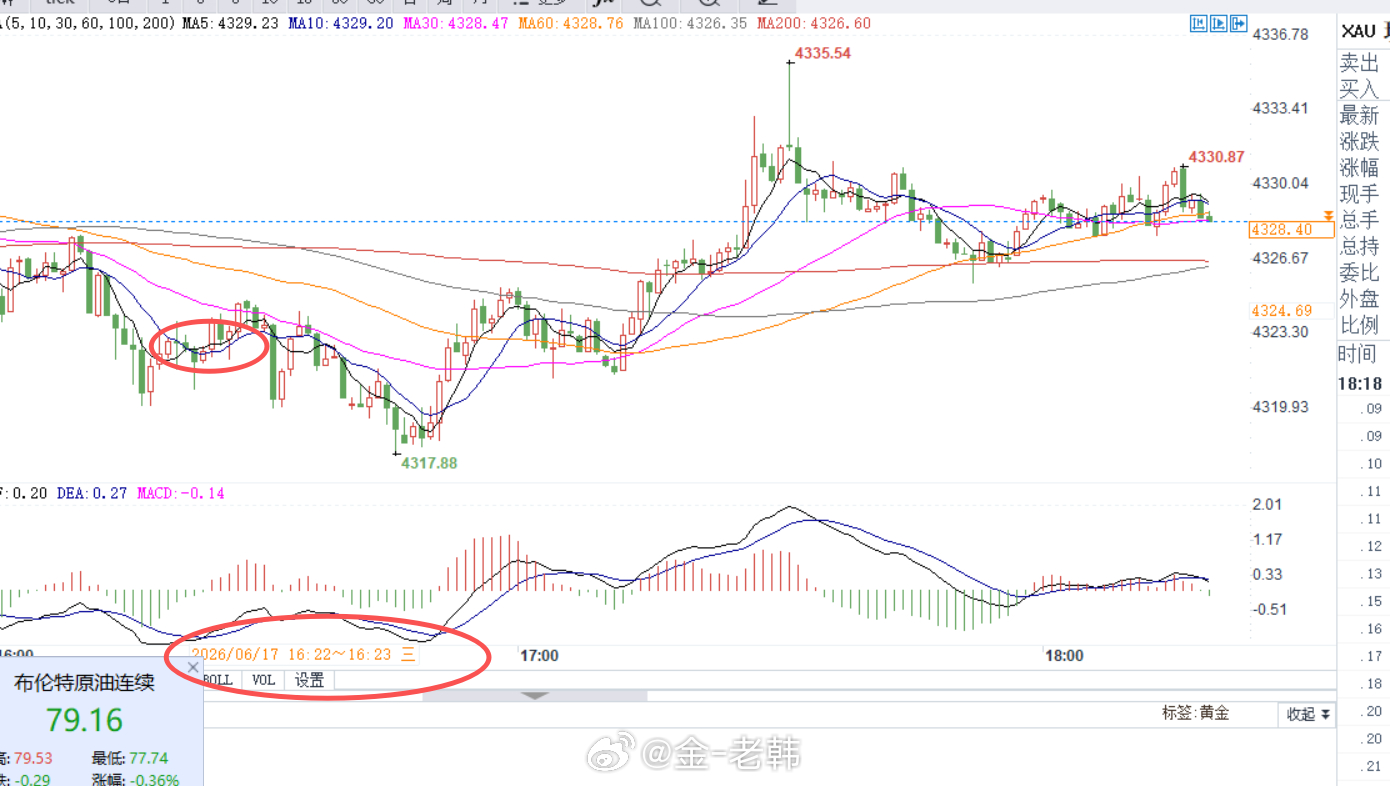Viewport: 1390px width, 786px height.
Task: Click the collapse triangle below the indicator tabs
Action: [x=535, y=695]
